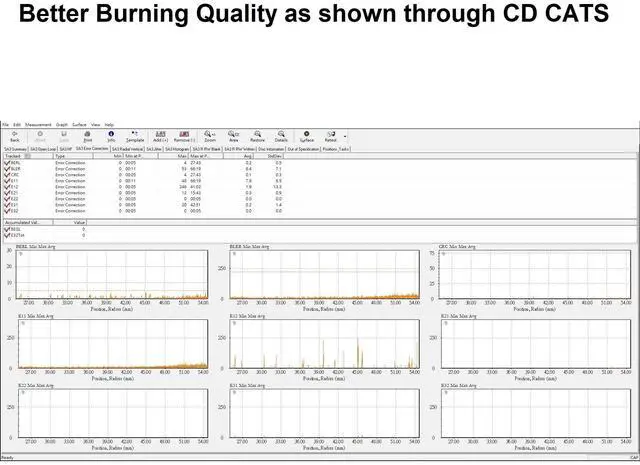Open the File menu
The height and width of the screenshot is (465, 640).
pos(6,125)
